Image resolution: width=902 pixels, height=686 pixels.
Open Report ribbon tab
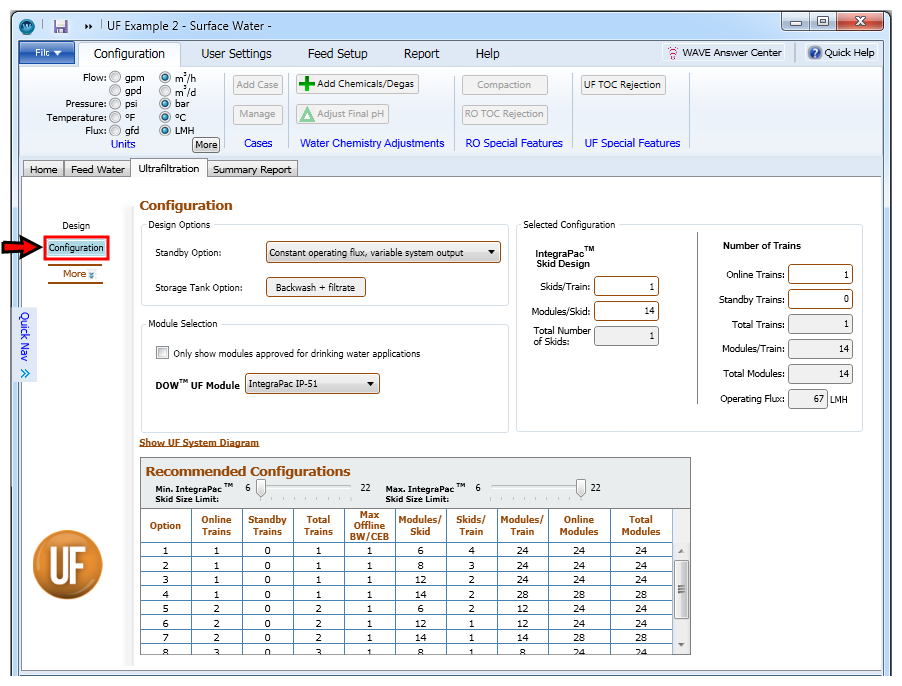(421, 54)
